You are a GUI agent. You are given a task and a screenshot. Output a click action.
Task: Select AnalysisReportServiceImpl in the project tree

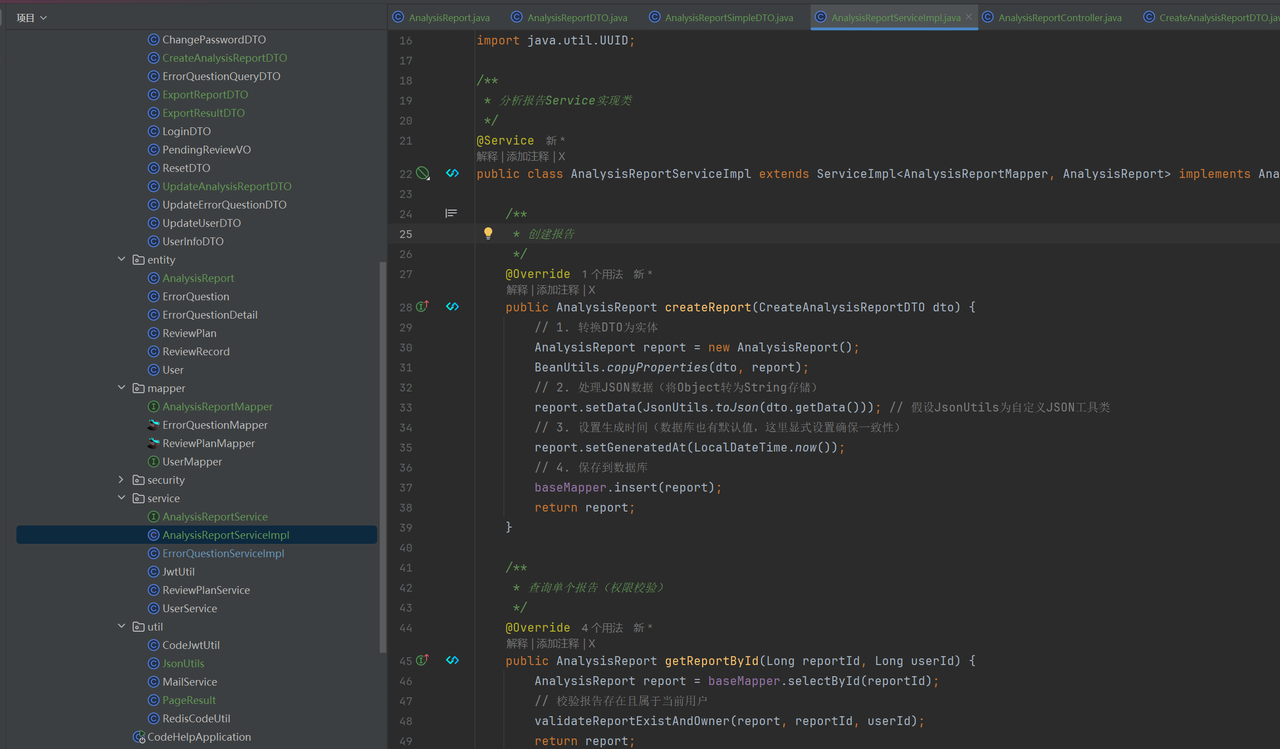click(226, 535)
